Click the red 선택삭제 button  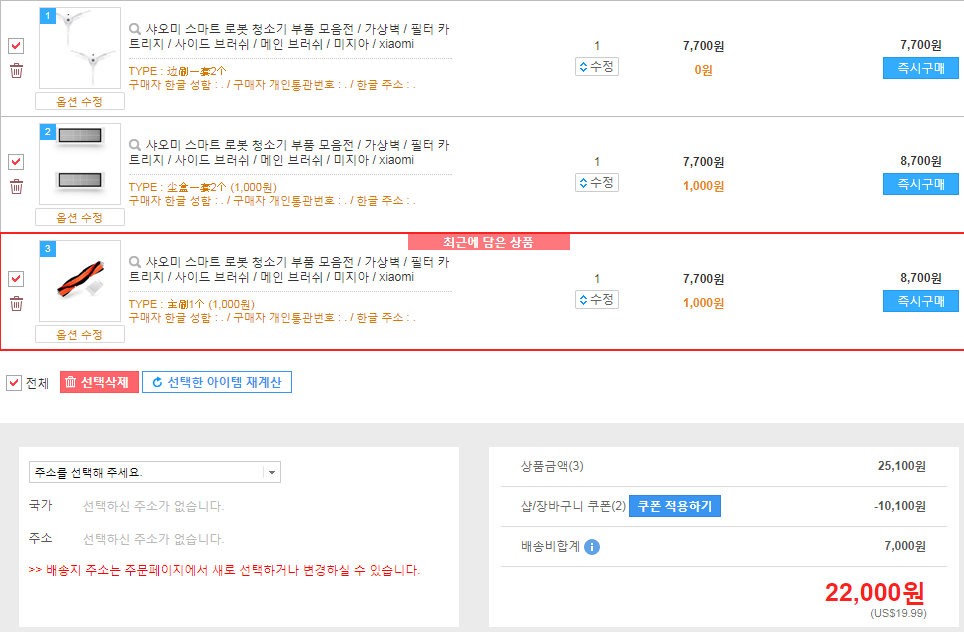99,382
